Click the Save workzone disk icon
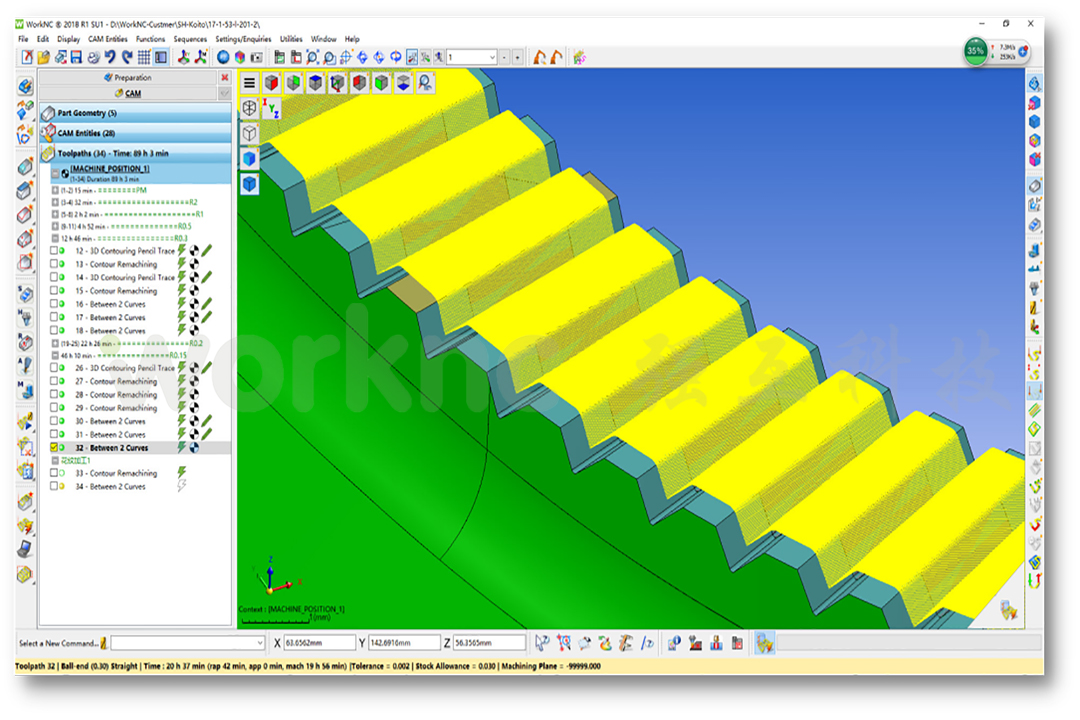Viewport: 1080px width, 720px height. [x=76, y=57]
